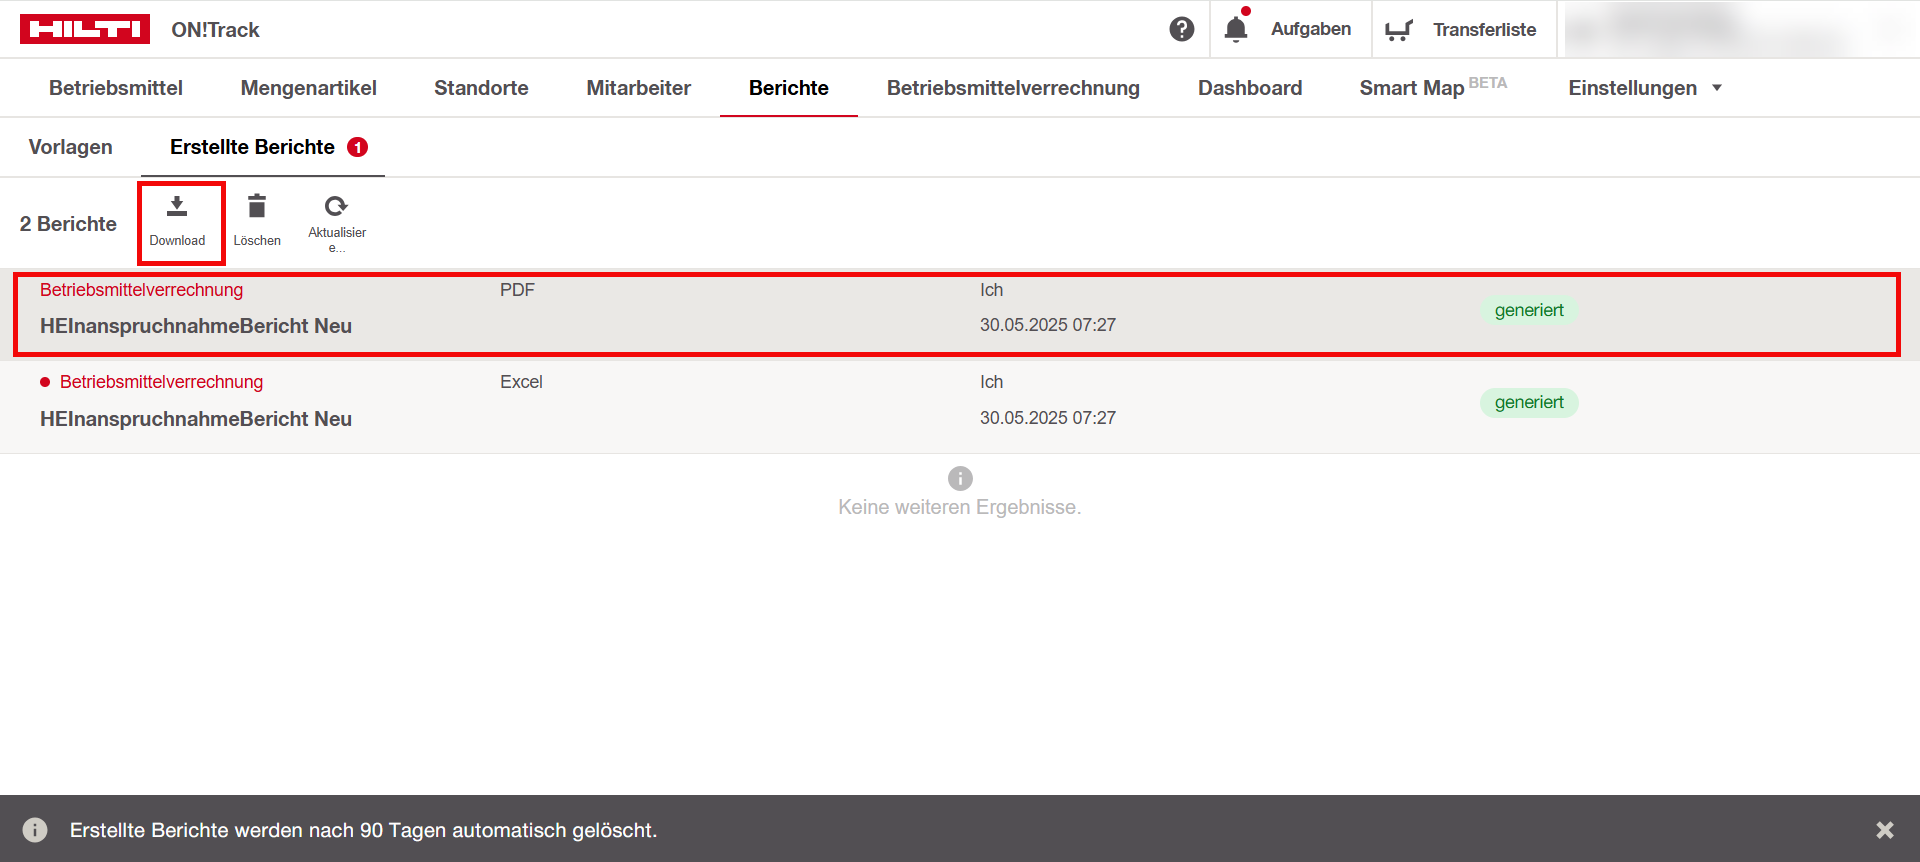Image resolution: width=1920 pixels, height=862 pixels.
Task: Open the Transferliste cart icon
Action: pos(1398,30)
